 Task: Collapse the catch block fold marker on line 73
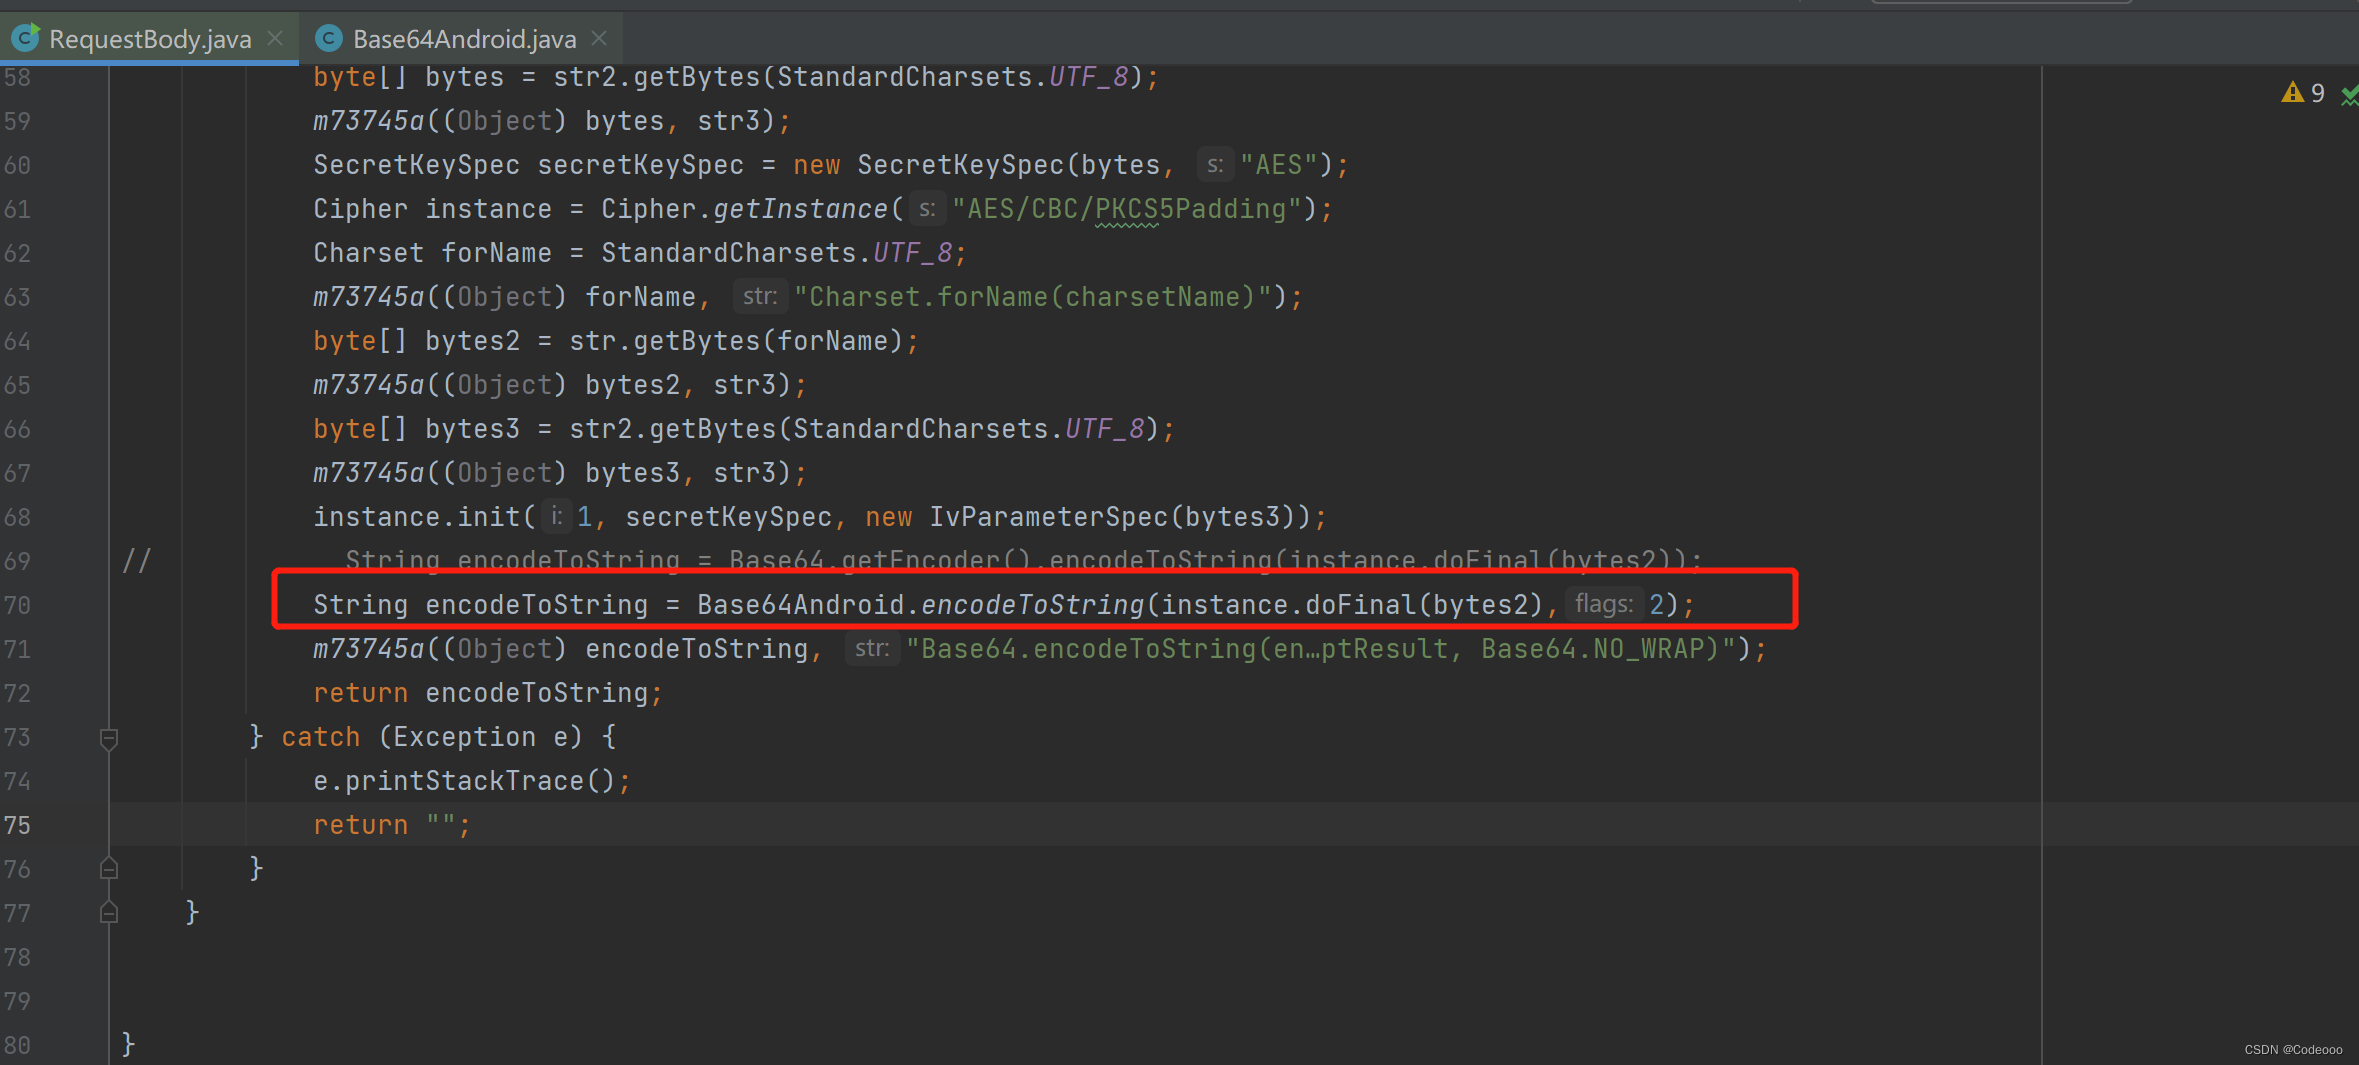pos(109,738)
